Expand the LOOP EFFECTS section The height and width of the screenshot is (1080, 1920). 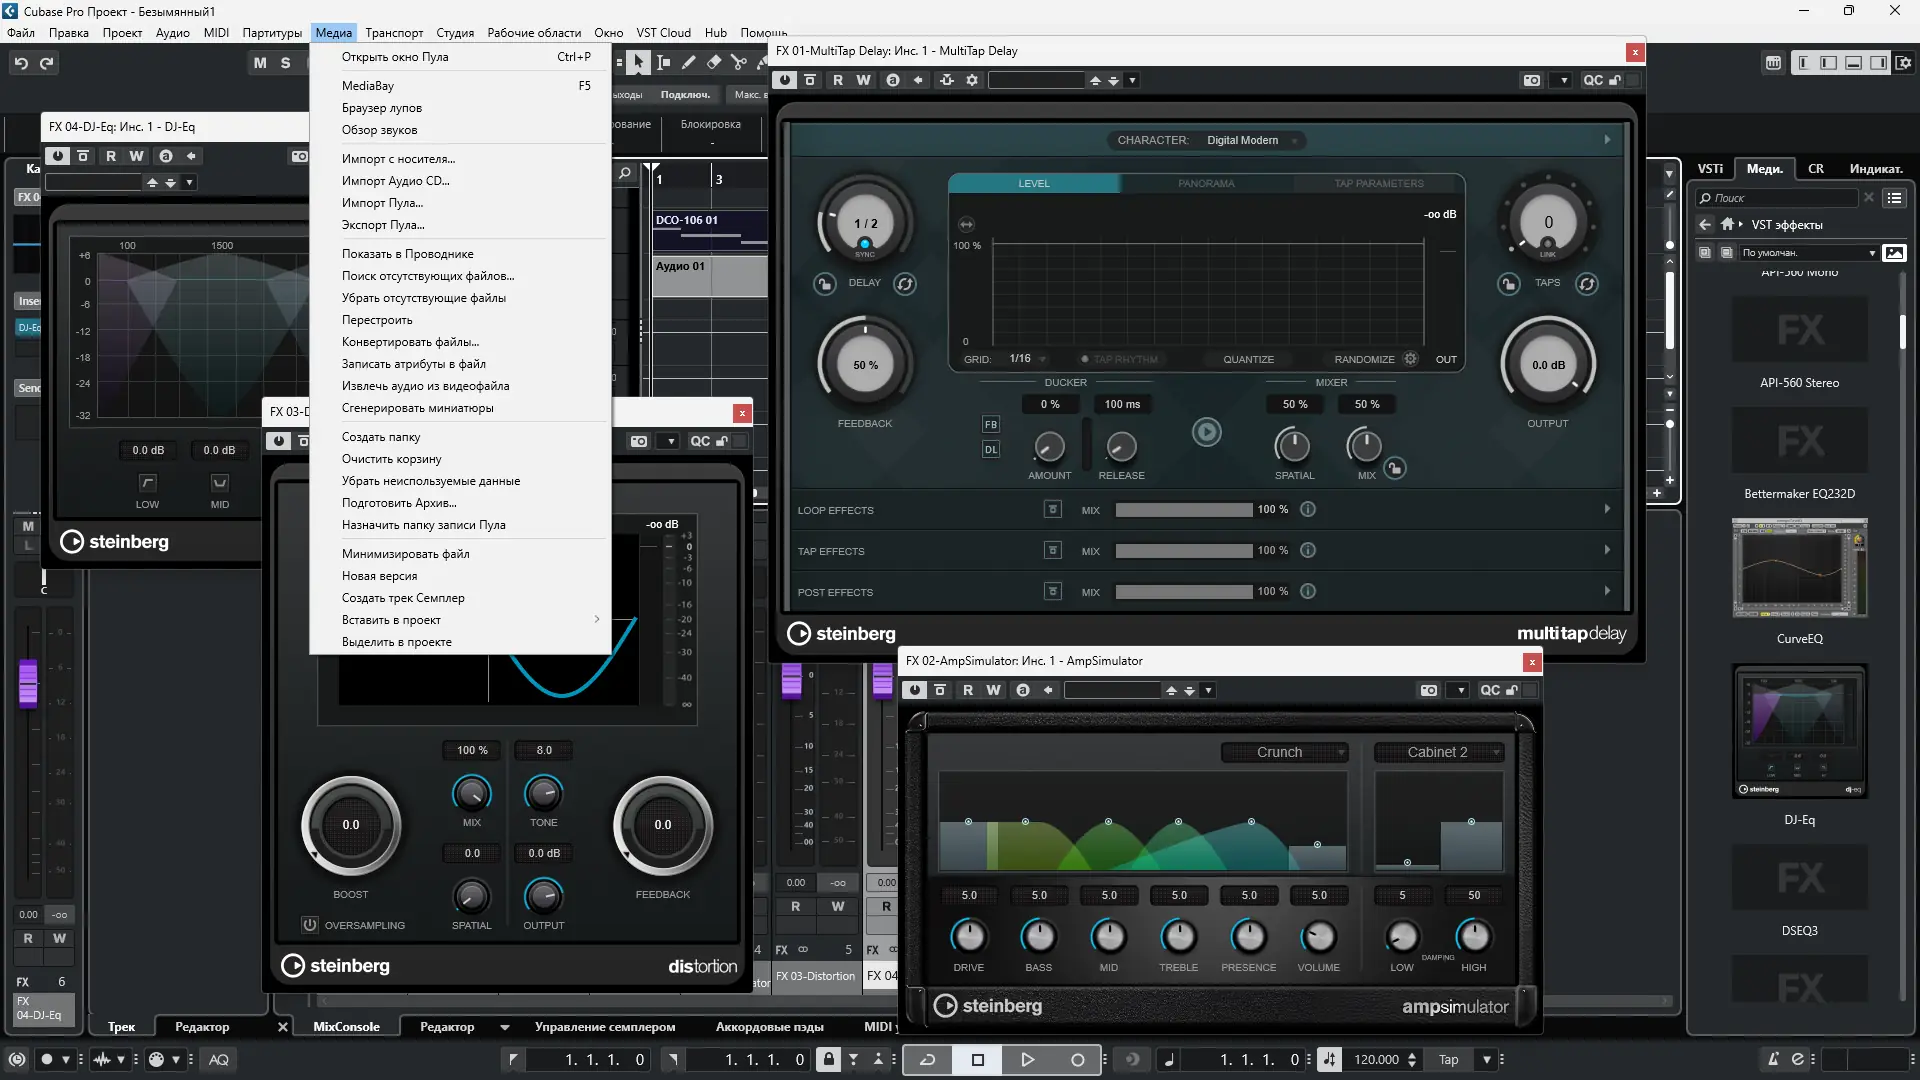[x=1607, y=509]
